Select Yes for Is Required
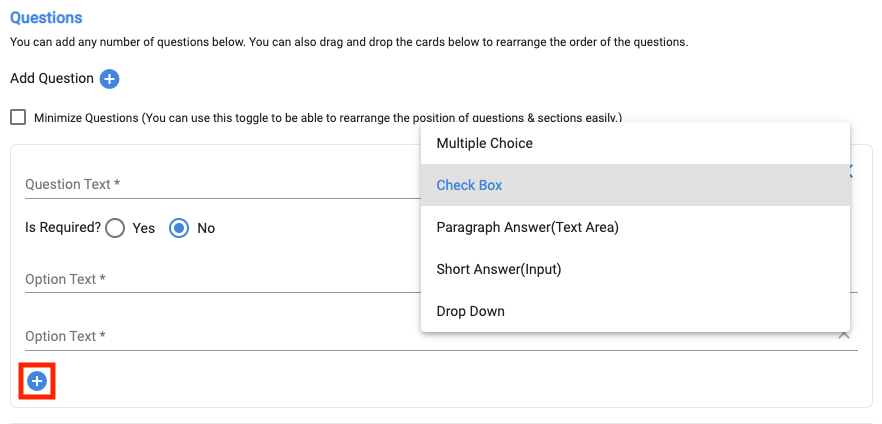Viewport: 882px width, 424px height. (x=115, y=228)
